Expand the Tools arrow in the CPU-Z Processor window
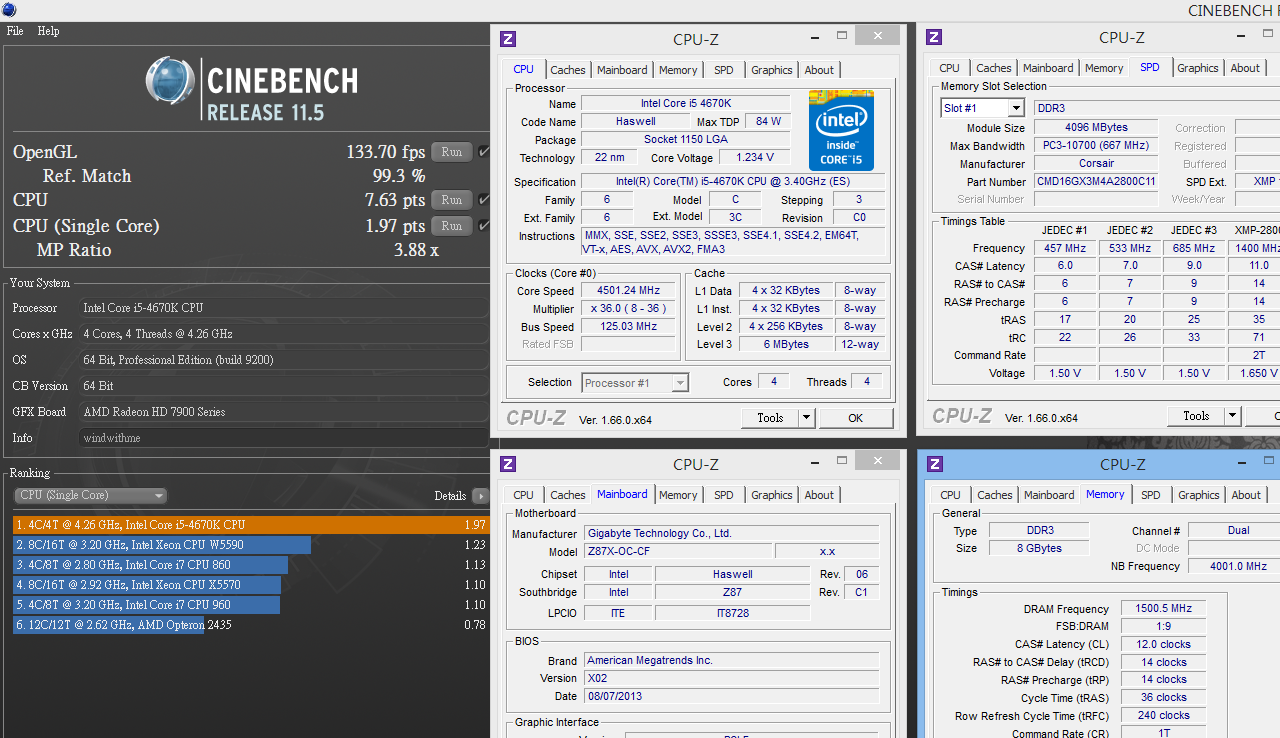The height and width of the screenshot is (738, 1280). point(806,418)
